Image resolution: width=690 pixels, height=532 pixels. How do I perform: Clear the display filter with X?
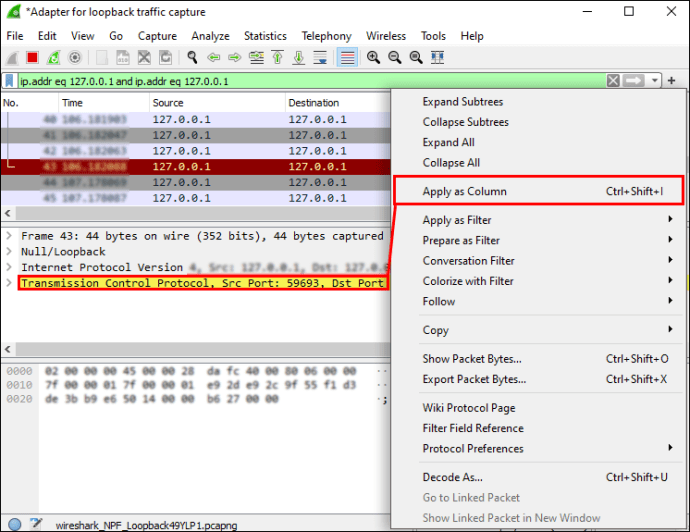point(613,81)
